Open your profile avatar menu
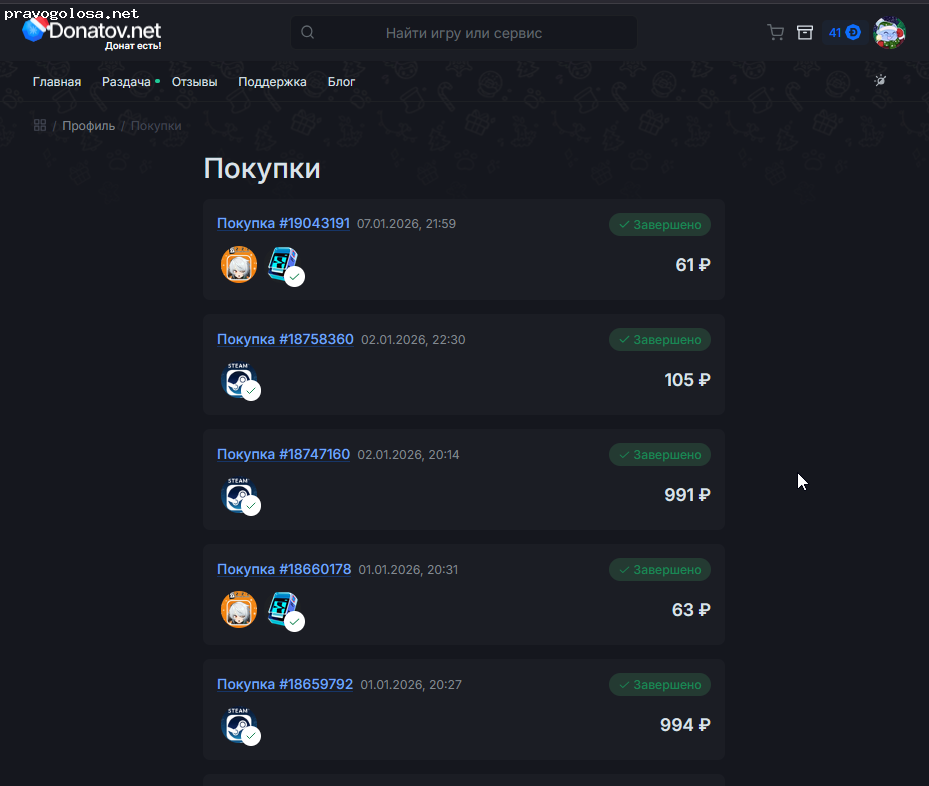The width and height of the screenshot is (929, 786). pyautogui.click(x=889, y=31)
